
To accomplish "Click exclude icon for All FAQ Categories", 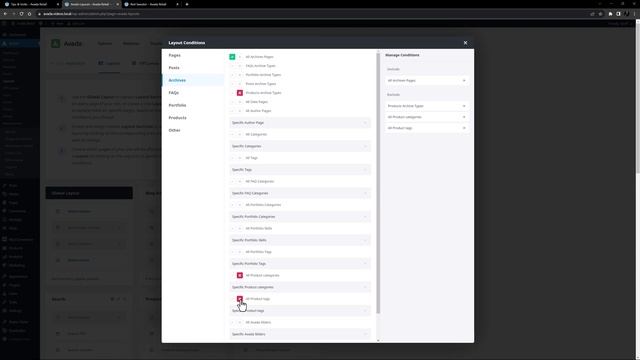I will coord(240,181).
